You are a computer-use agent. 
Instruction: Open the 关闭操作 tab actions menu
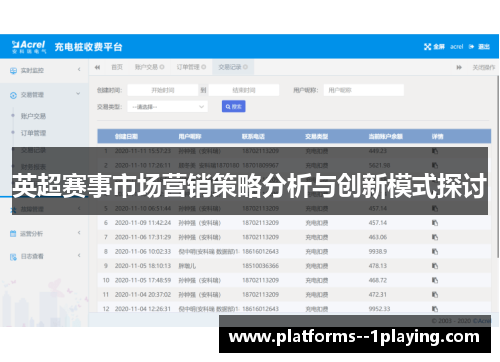click(x=484, y=68)
